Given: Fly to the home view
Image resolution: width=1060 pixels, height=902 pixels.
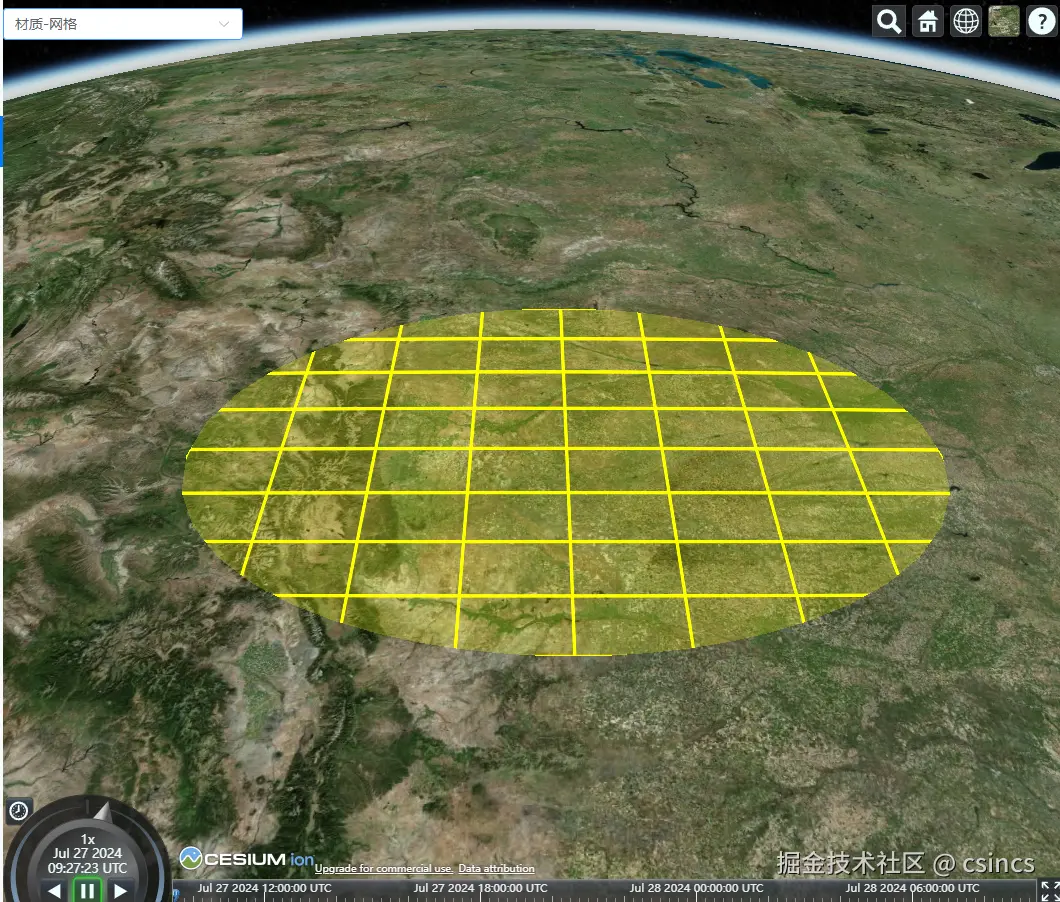Looking at the screenshot, I should 928,22.
